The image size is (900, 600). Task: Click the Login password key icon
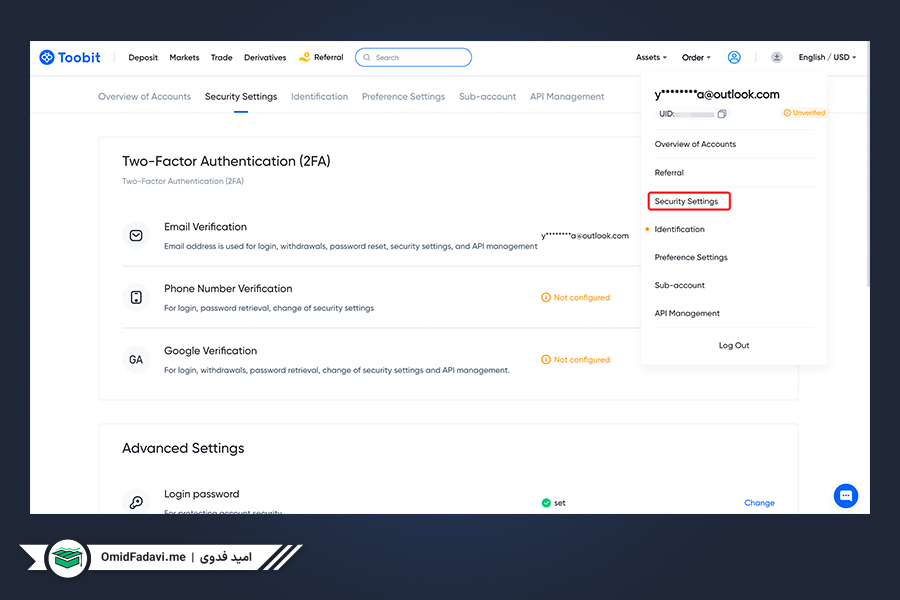(136, 502)
